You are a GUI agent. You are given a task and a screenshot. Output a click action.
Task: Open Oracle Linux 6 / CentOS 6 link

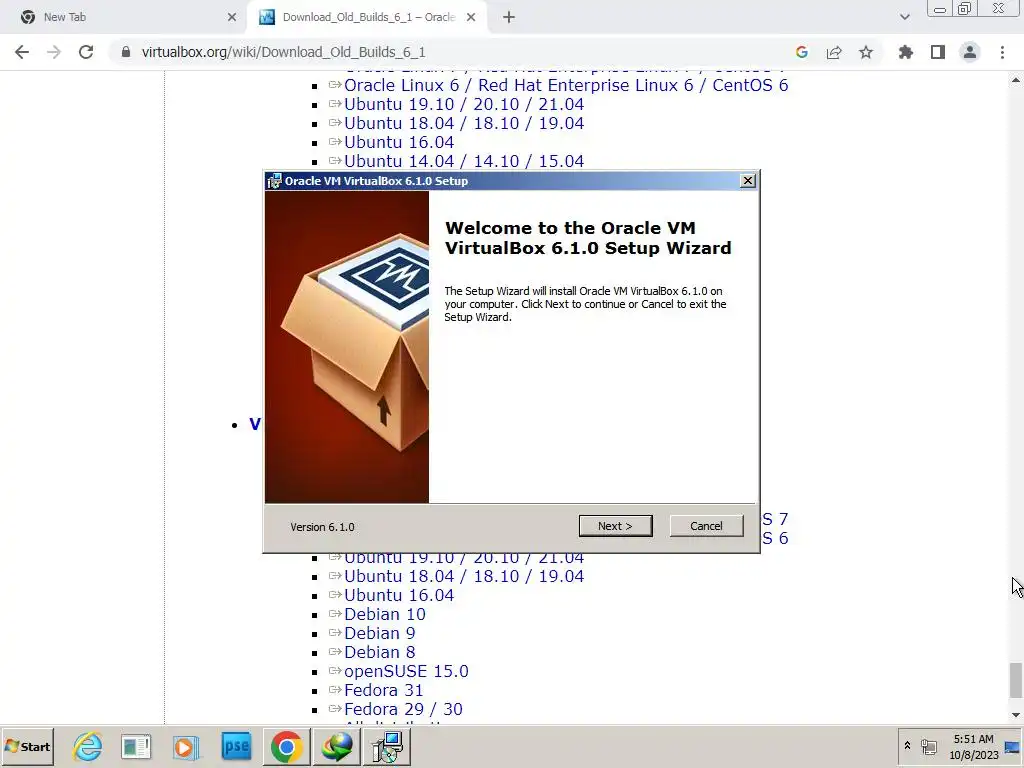click(x=566, y=85)
